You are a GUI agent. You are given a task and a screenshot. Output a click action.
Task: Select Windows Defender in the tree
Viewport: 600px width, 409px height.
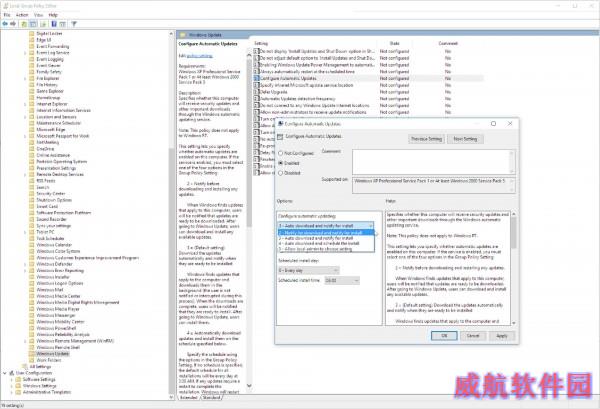(x=54, y=264)
